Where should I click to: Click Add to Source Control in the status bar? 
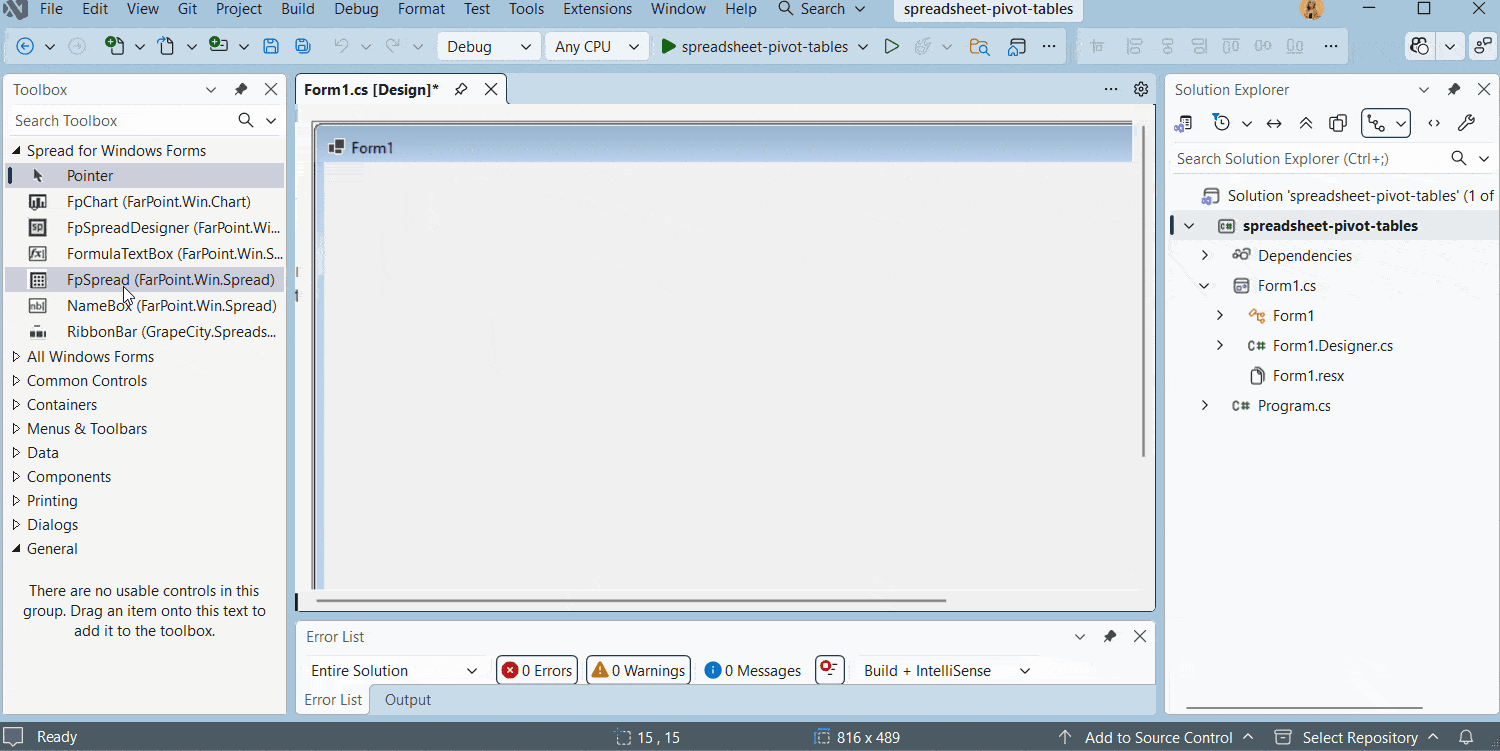pos(1158,737)
